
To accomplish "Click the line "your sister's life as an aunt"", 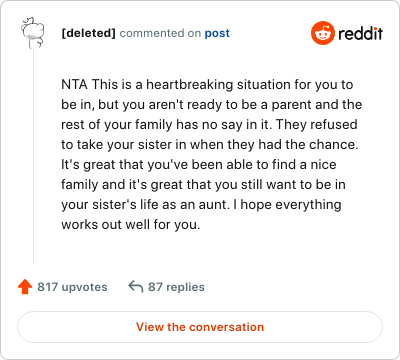I will (x=201, y=205).
